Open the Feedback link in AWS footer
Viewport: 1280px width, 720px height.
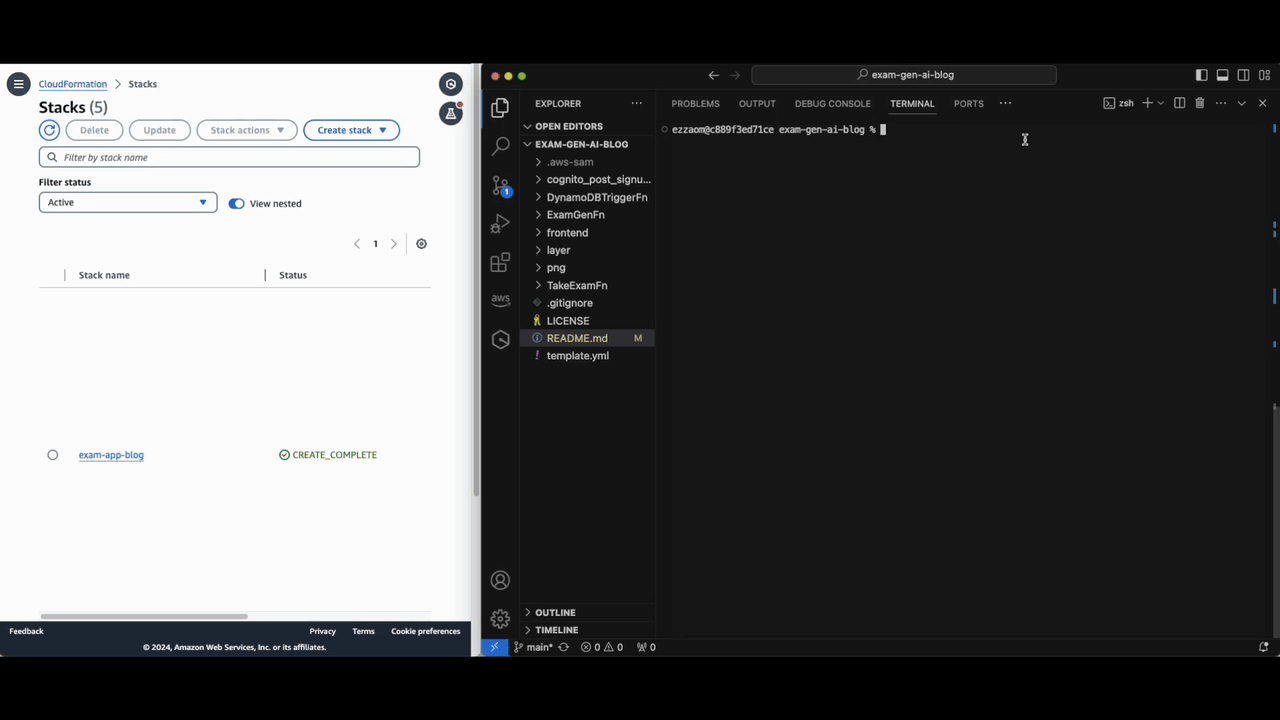(x=26, y=631)
